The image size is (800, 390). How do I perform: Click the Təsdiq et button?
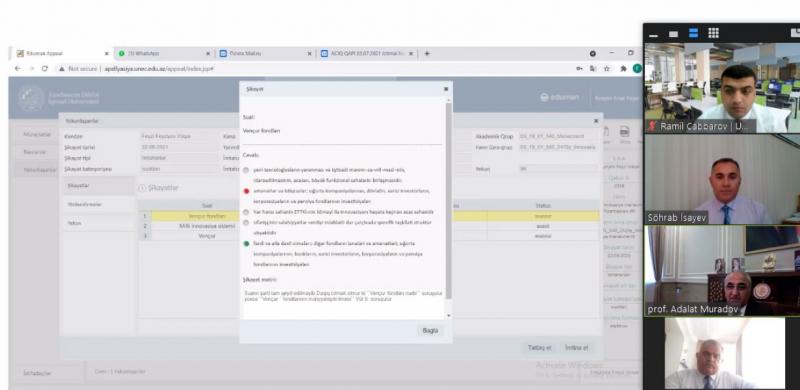[539, 348]
